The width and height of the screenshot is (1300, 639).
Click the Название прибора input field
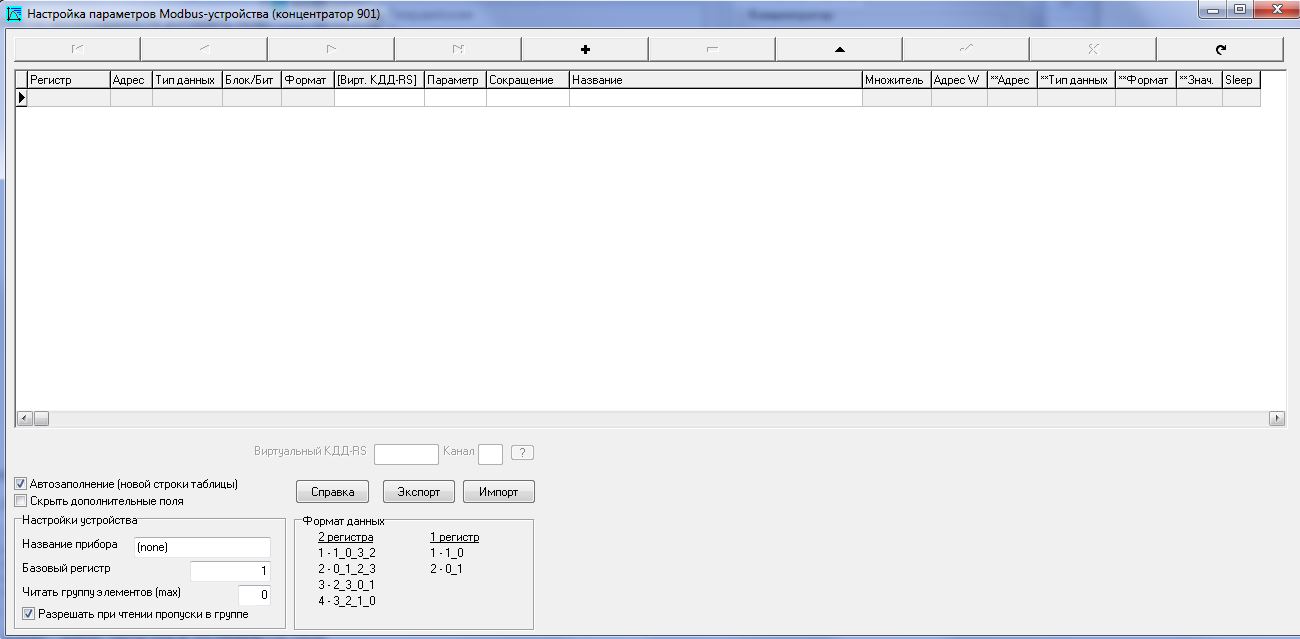click(202, 547)
